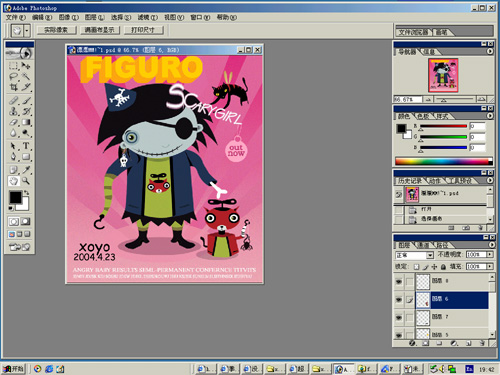
Task: Select the Zoom magnifier tool
Action: click(26, 181)
